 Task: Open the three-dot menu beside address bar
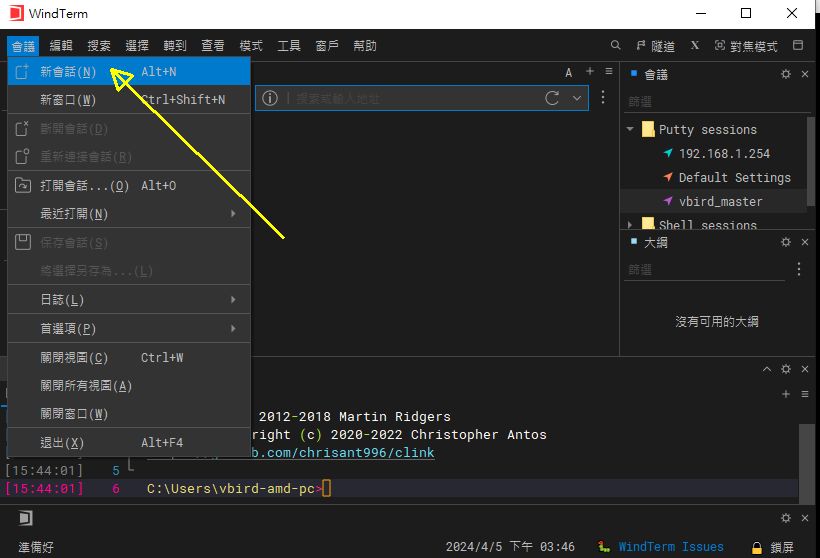[x=602, y=98]
